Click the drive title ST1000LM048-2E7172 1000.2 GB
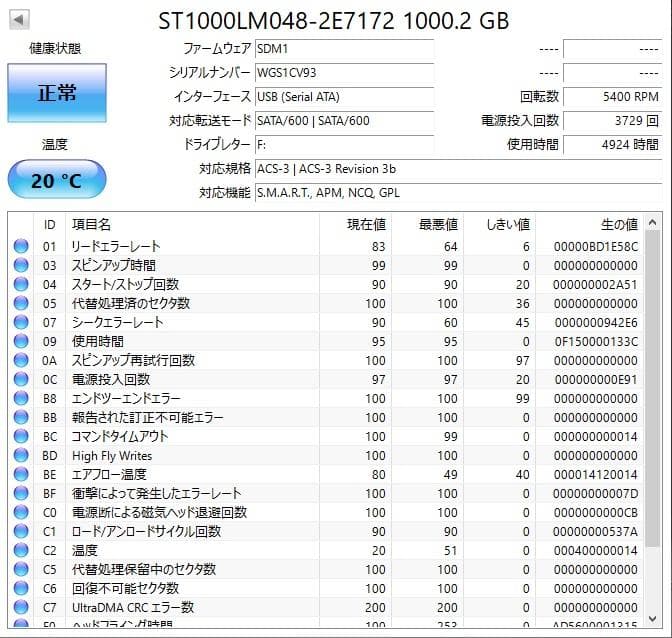This screenshot has height=638, width=672. 334,21
